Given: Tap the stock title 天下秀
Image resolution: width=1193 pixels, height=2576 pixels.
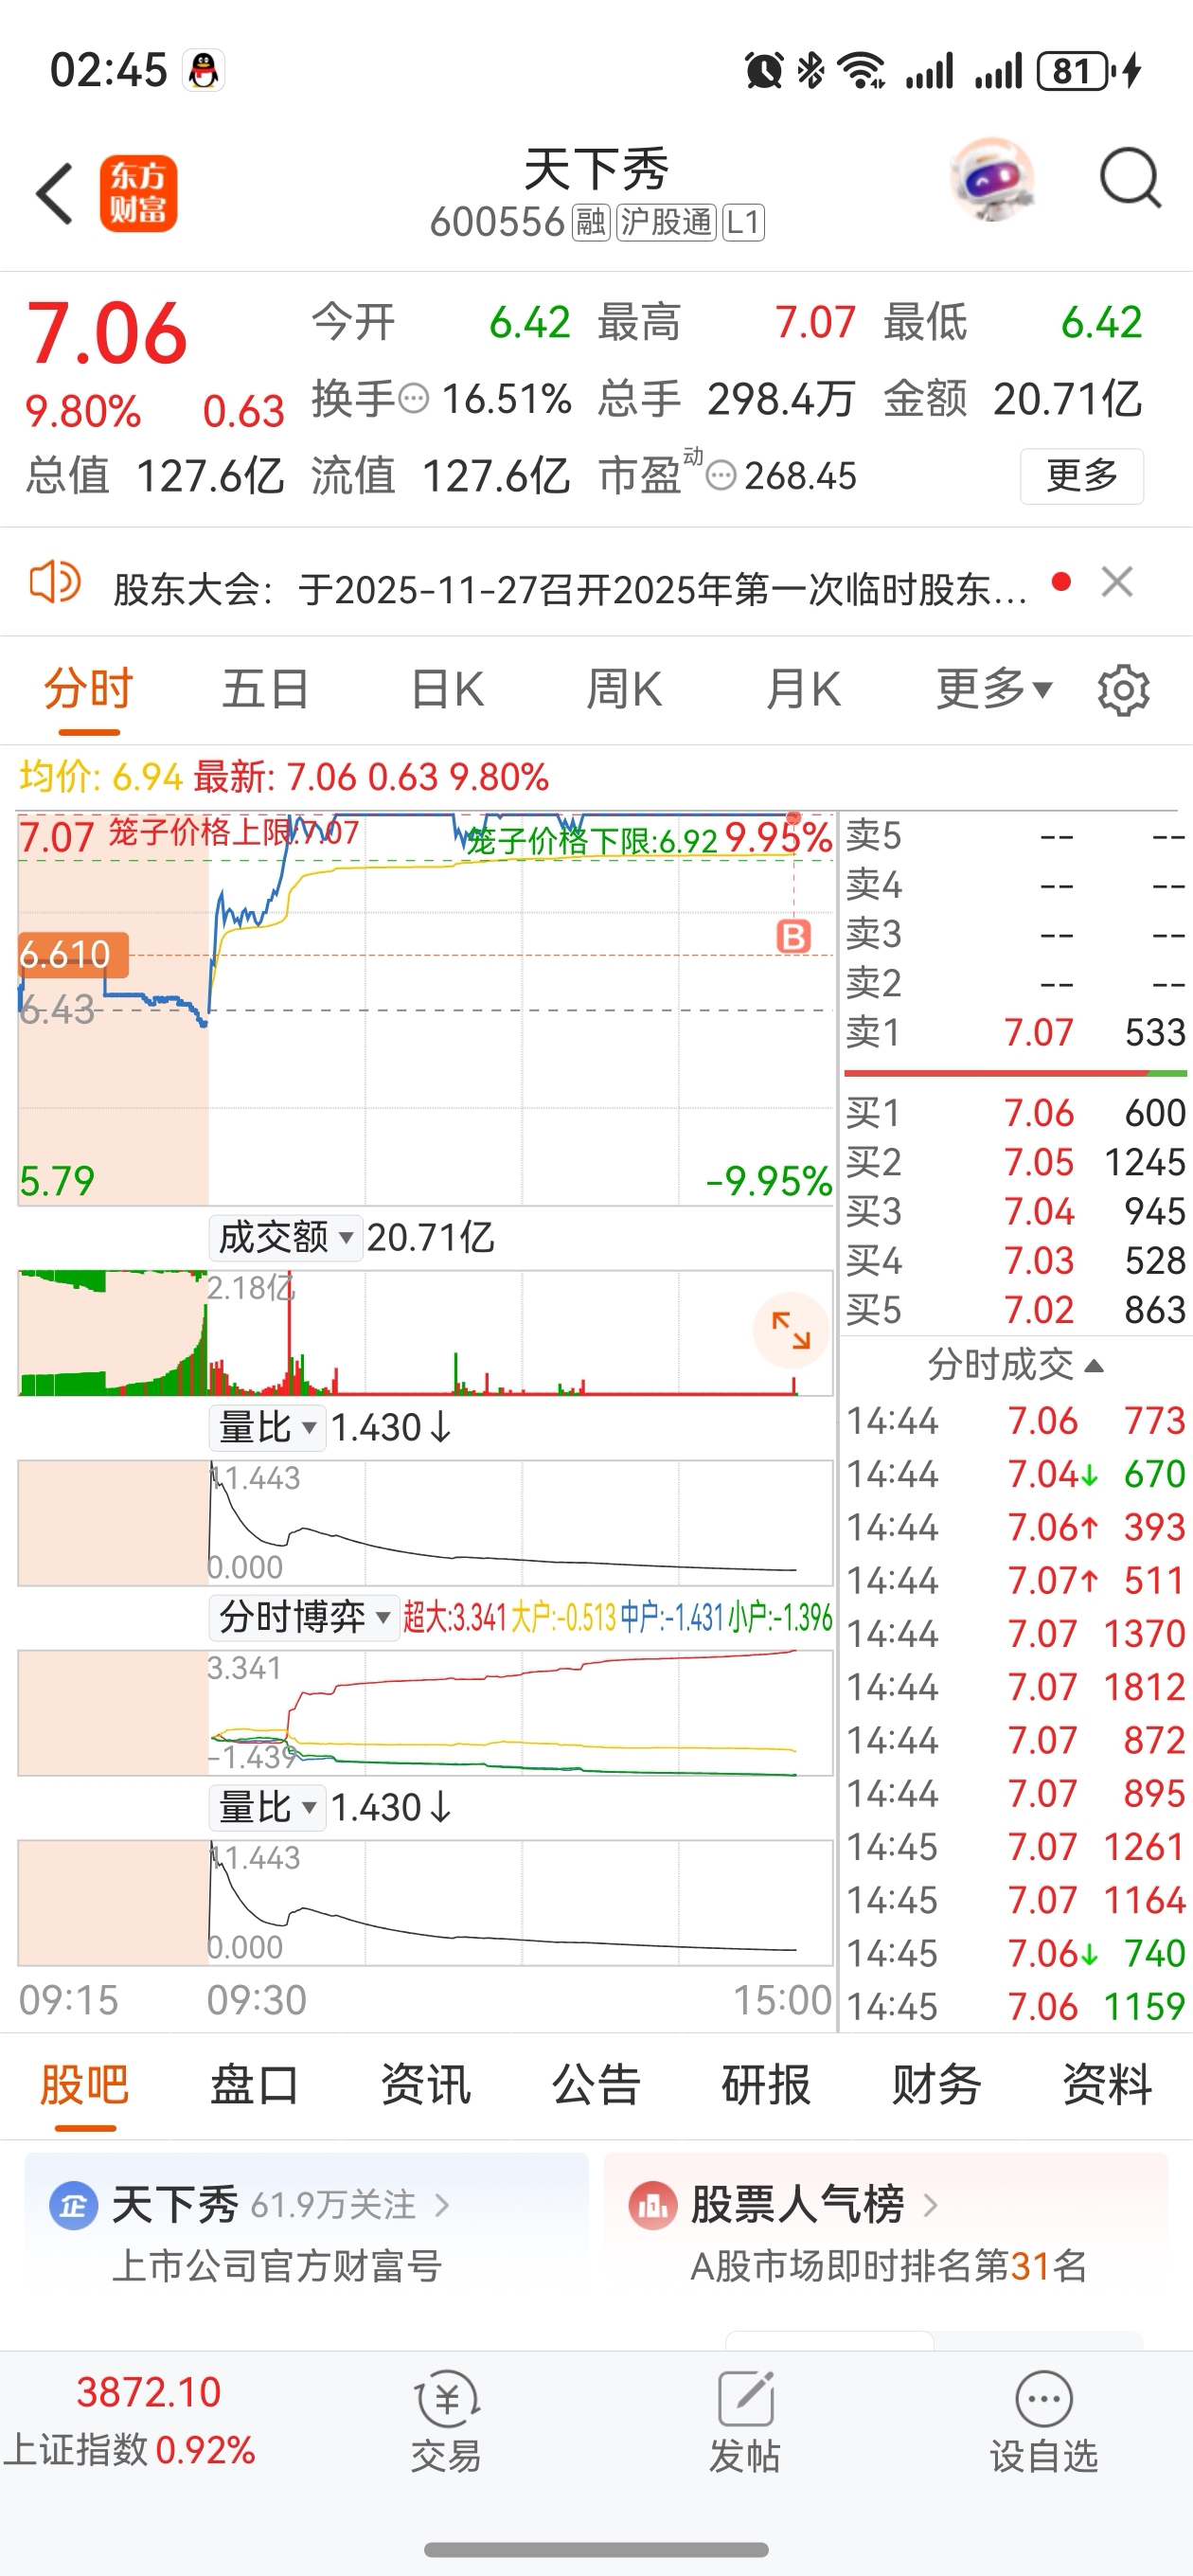Looking at the screenshot, I should point(596,169).
